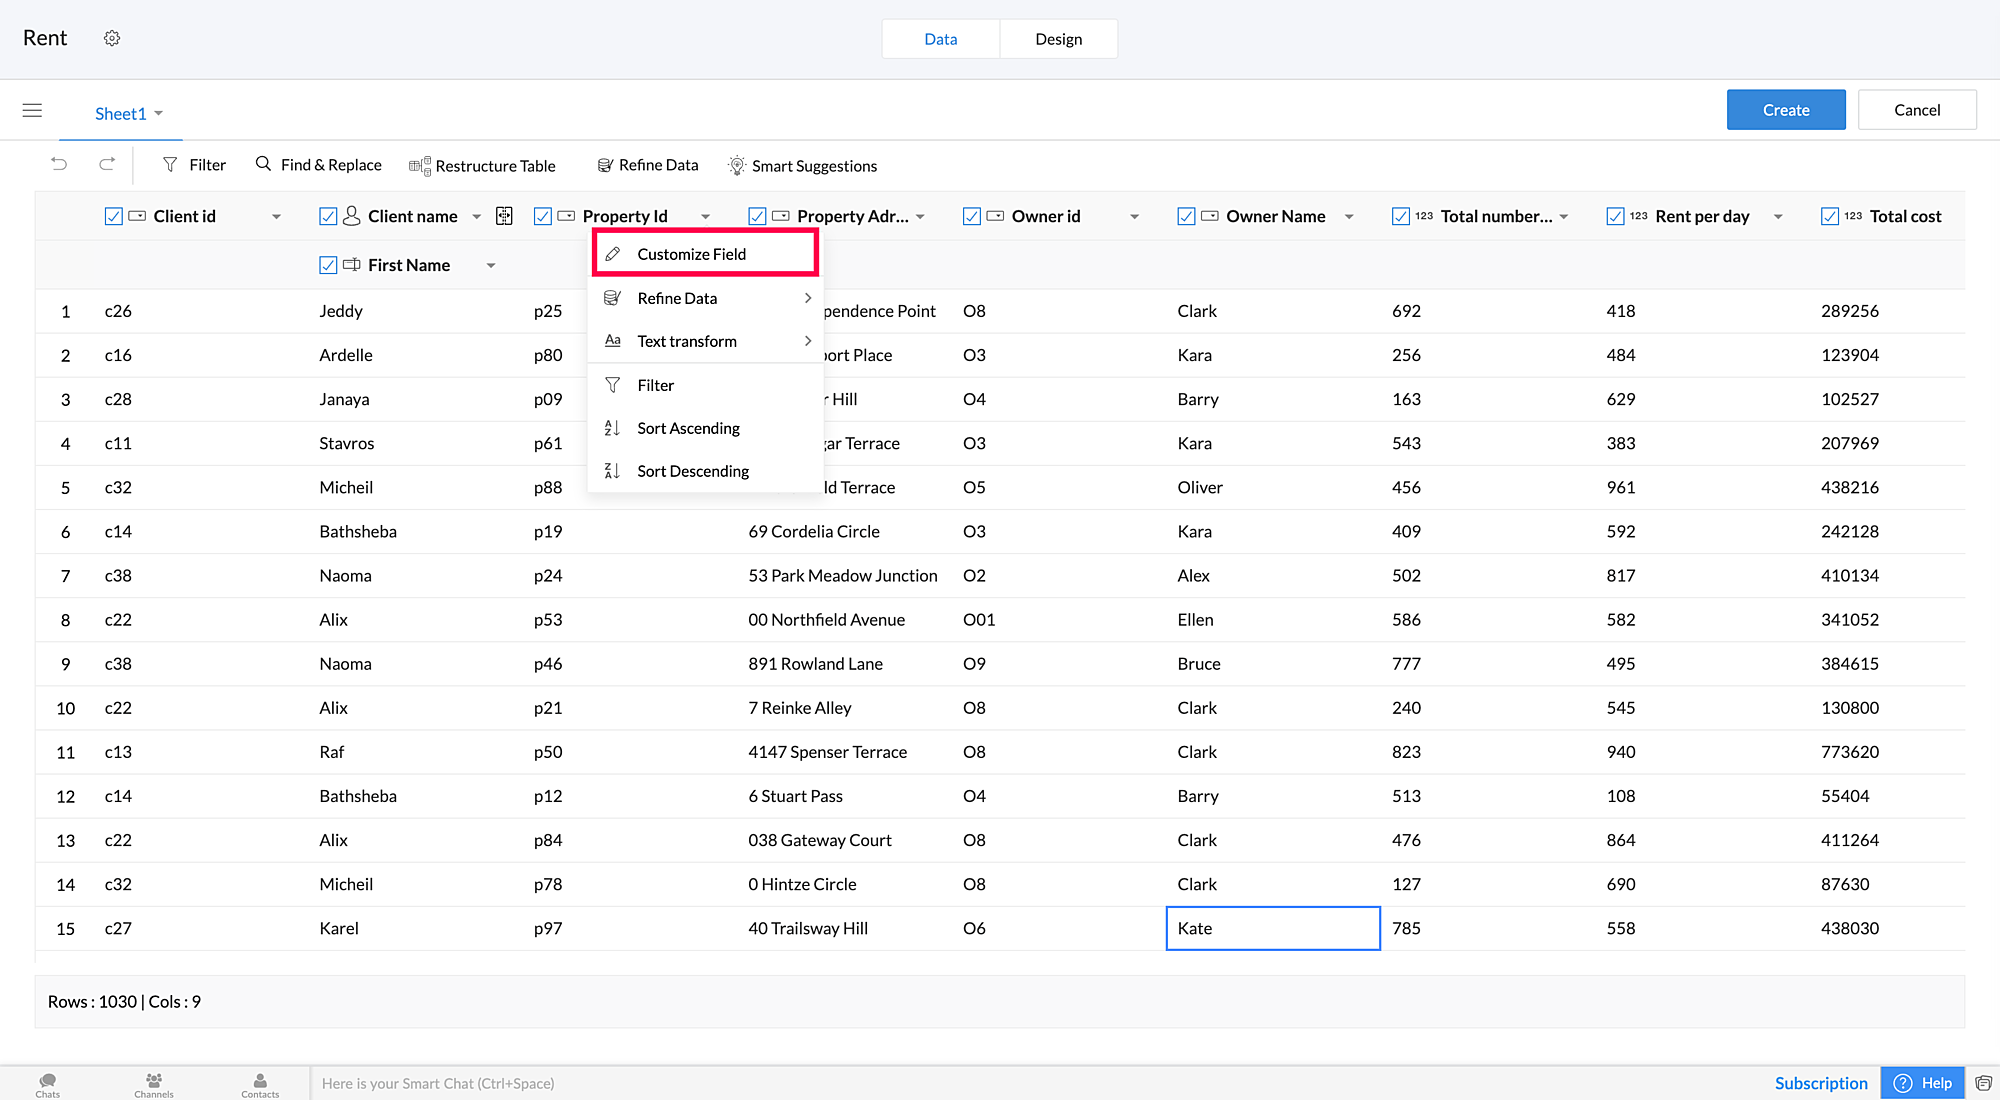Viewport: 2000px width, 1100px height.
Task: Open the Subscription link
Action: coord(1820,1083)
